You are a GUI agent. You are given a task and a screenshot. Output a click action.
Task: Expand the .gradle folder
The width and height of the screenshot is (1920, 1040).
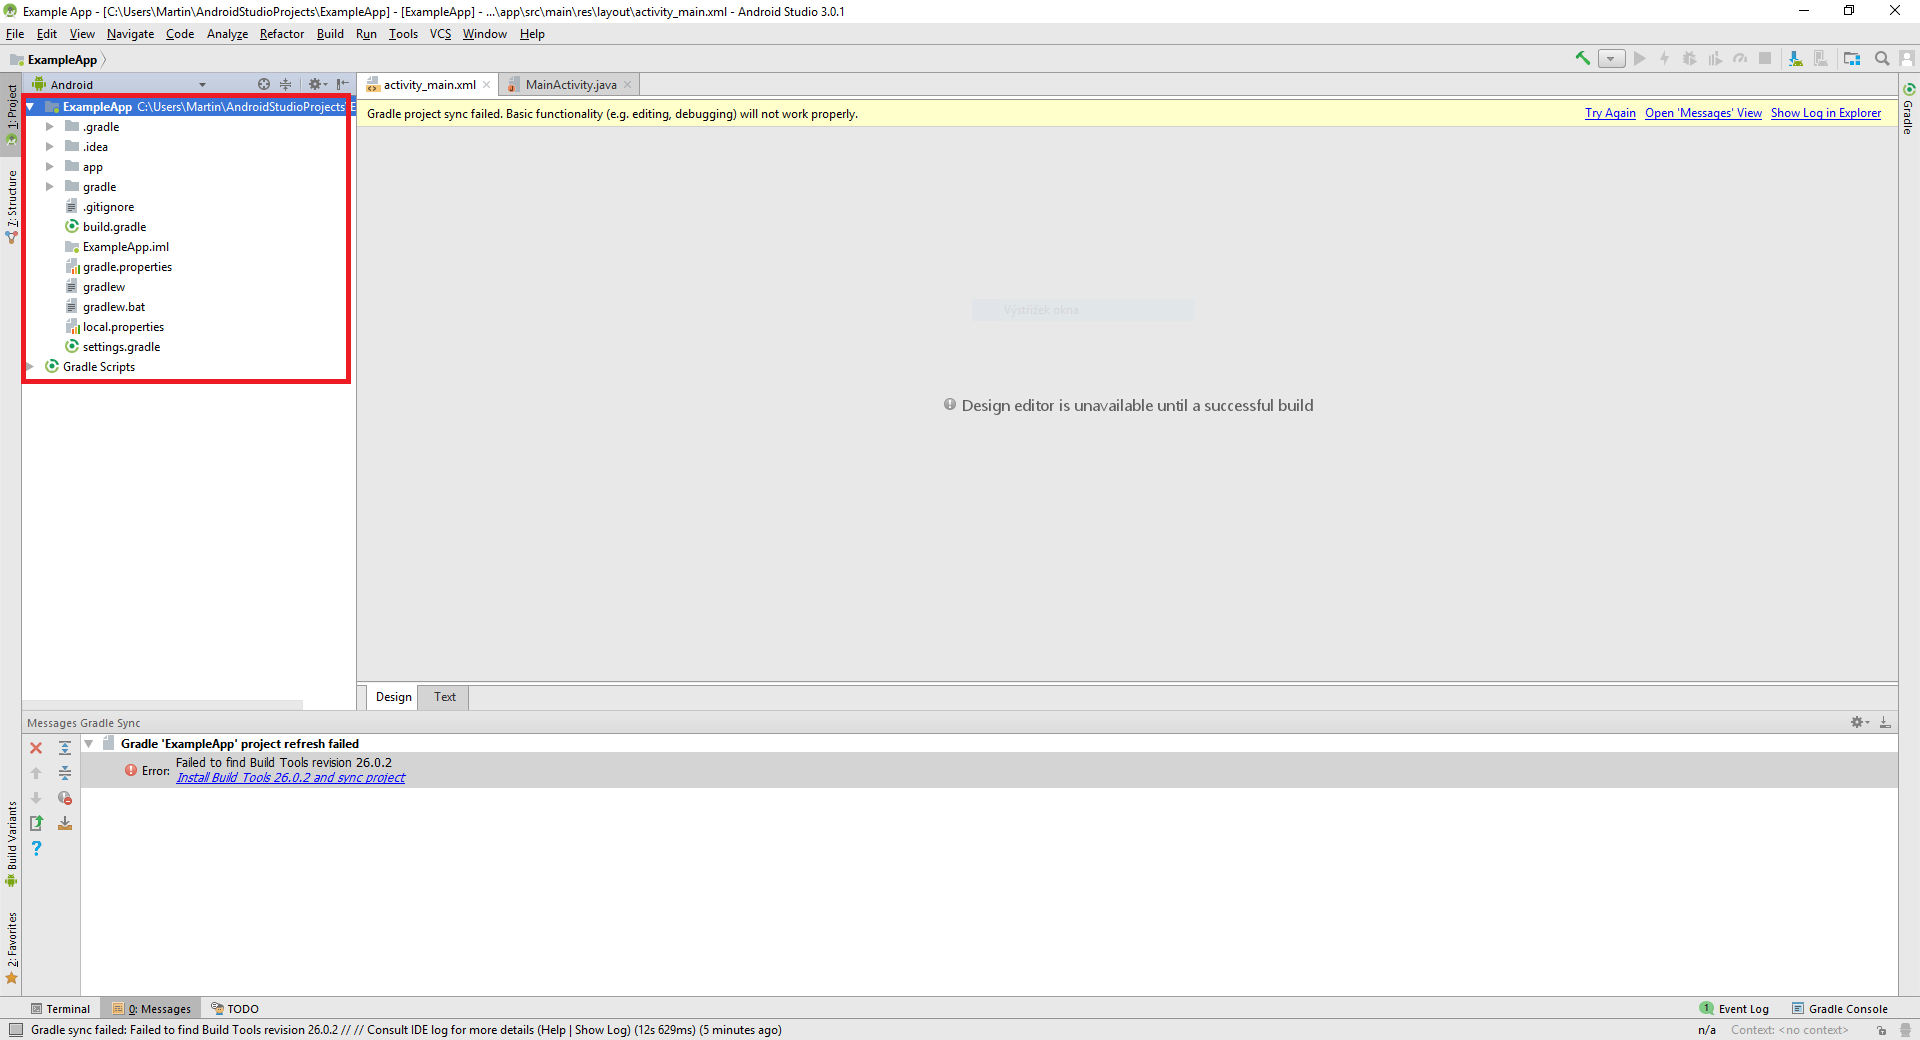tap(50, 127)
